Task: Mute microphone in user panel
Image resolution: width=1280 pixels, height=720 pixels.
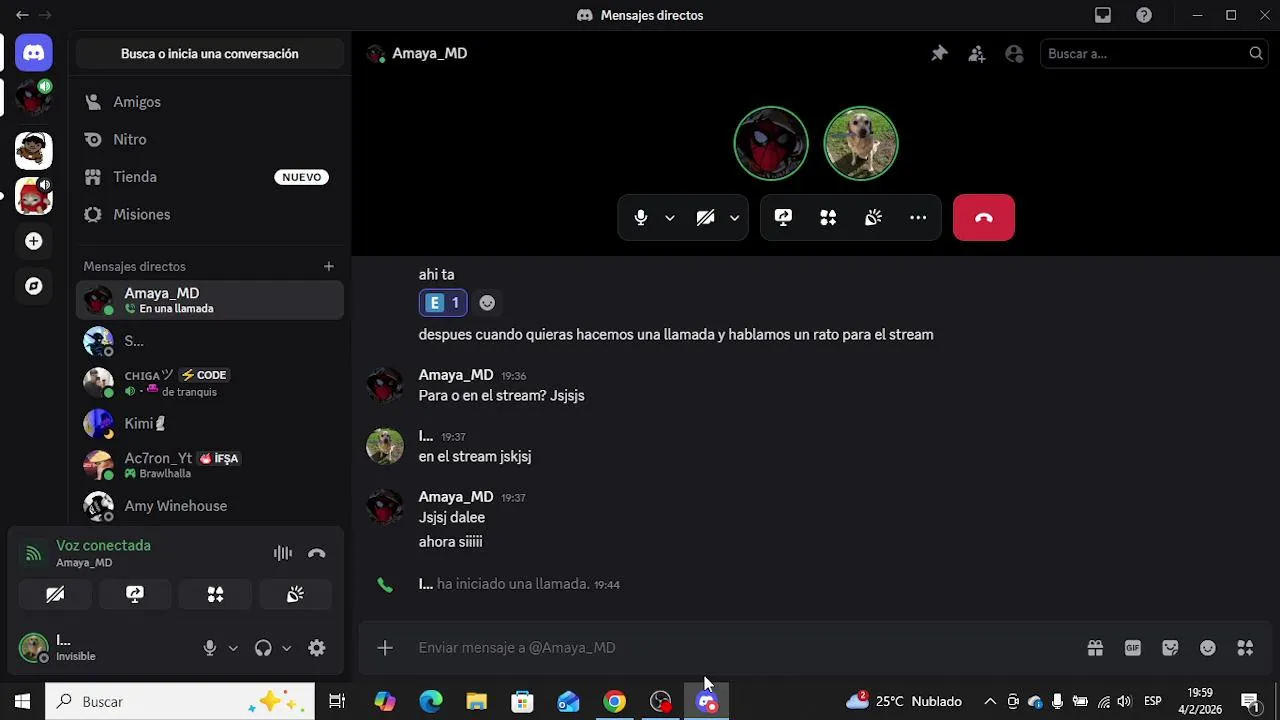Action: click(210, 648)
